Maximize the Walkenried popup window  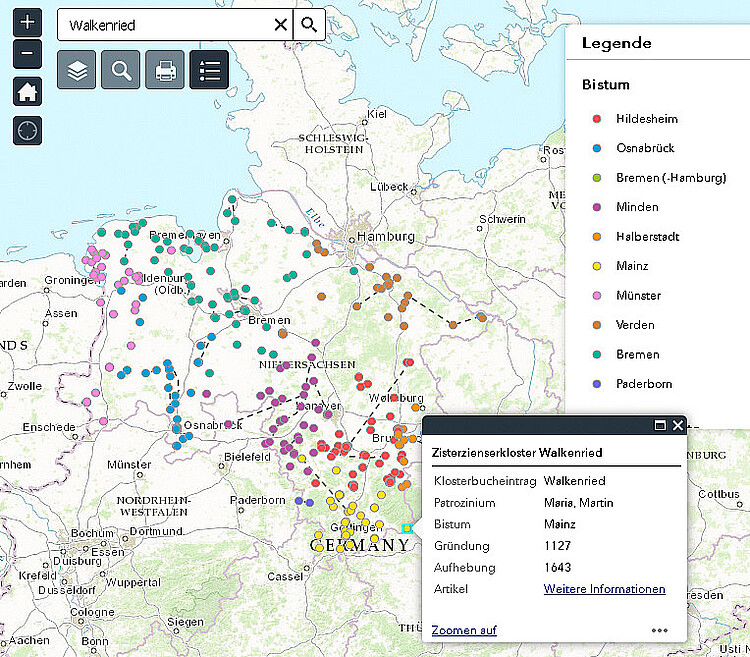point(660,425)
